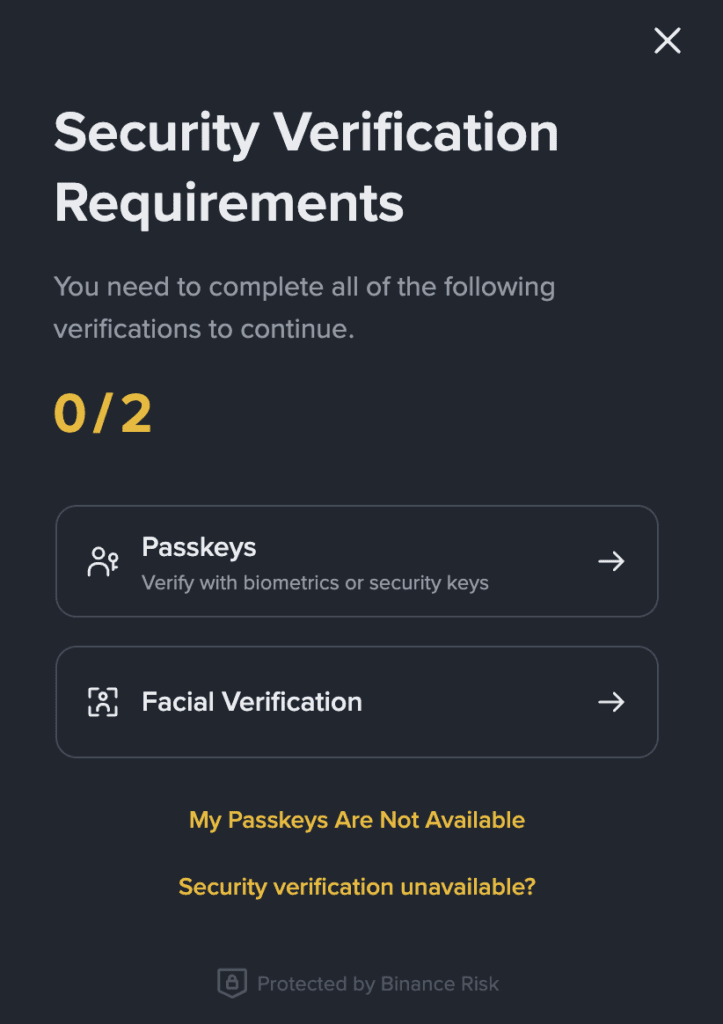Click the Passkeys person-and-key icon
This screenshot has width=723, height=1024.
pos(103,562)
